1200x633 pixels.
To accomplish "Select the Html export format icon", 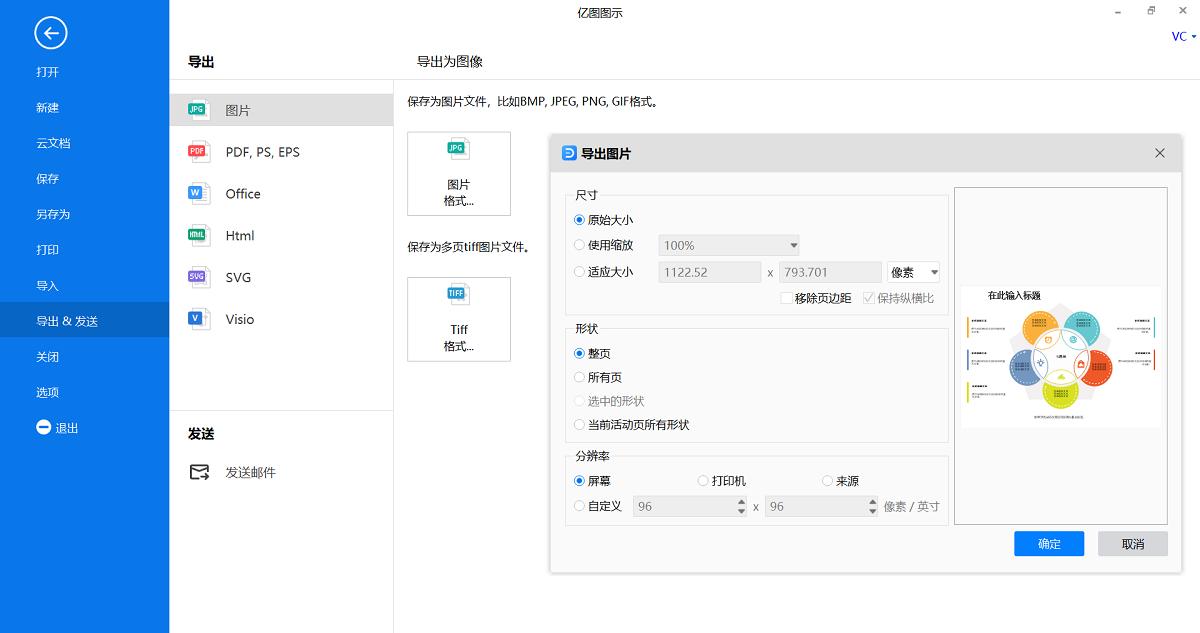I will [x=197, y=235].
